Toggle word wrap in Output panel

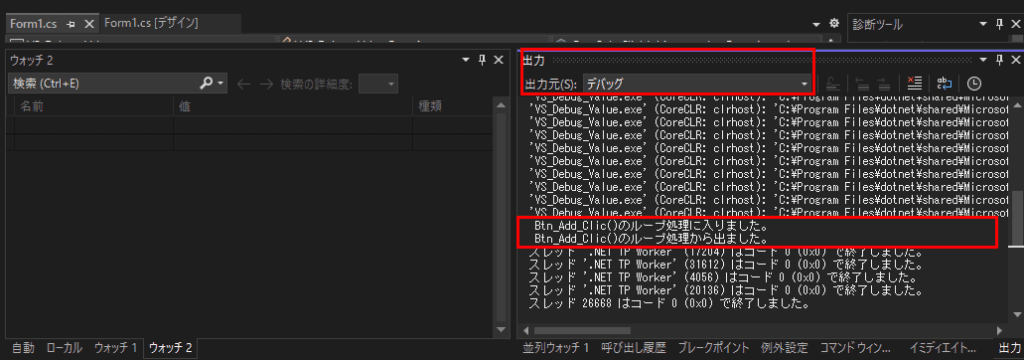[945, 84]
